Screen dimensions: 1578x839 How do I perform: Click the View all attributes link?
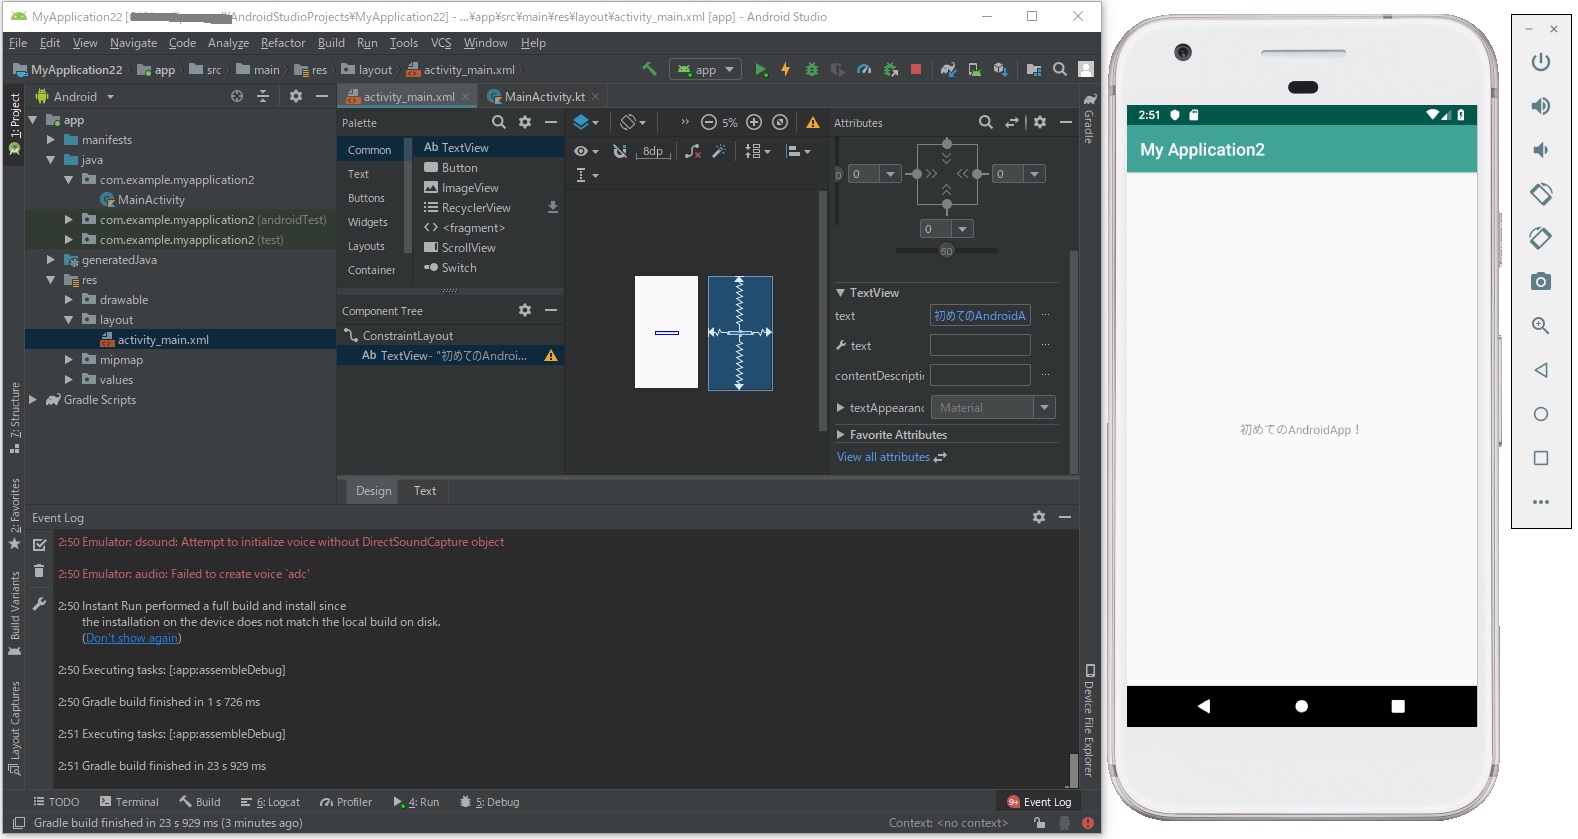point(883,457)
